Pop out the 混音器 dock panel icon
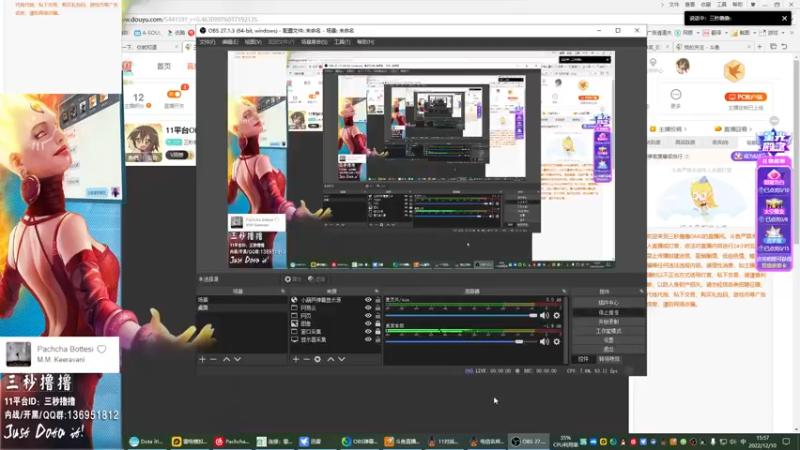The image size is (800, 450). coord(564,291)
